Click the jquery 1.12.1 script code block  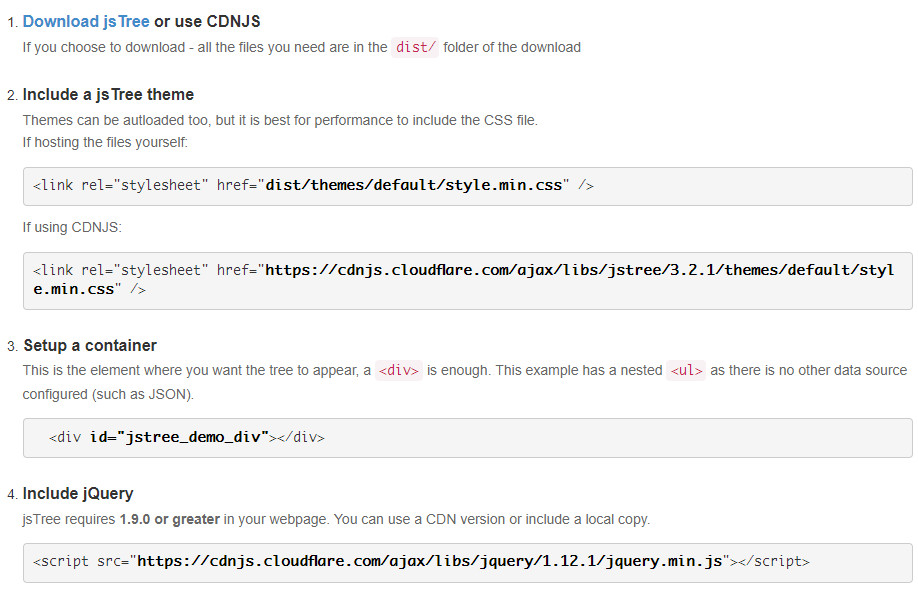click(468, 562)
